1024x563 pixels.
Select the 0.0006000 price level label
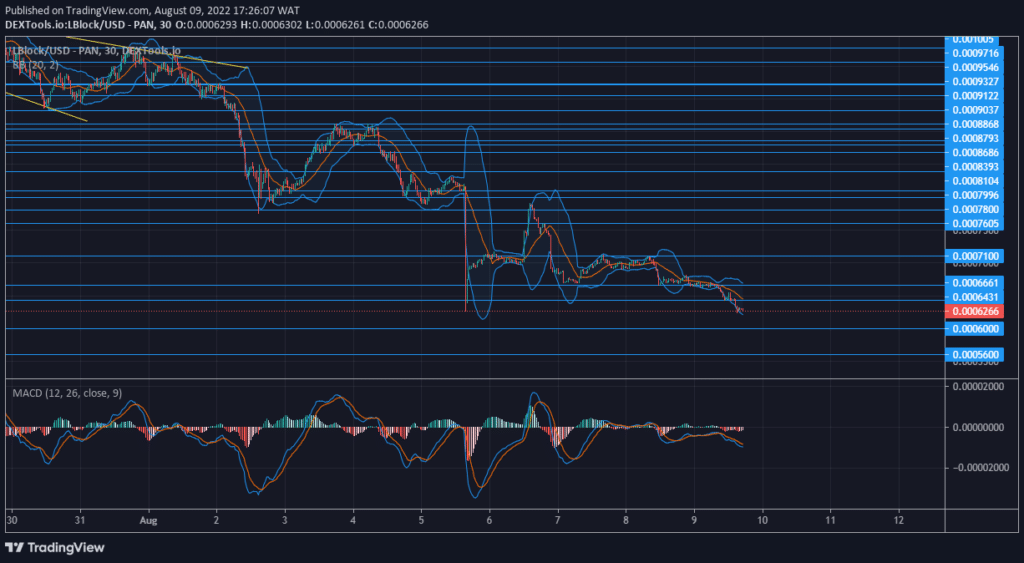(x=975, y=329)
